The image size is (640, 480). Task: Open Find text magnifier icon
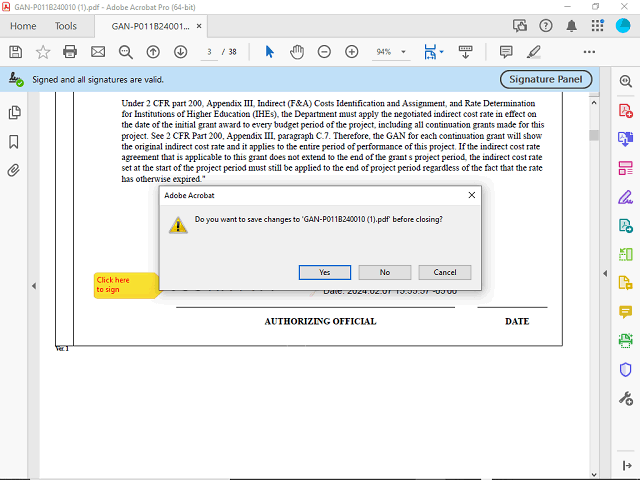[x=125, y=52]
